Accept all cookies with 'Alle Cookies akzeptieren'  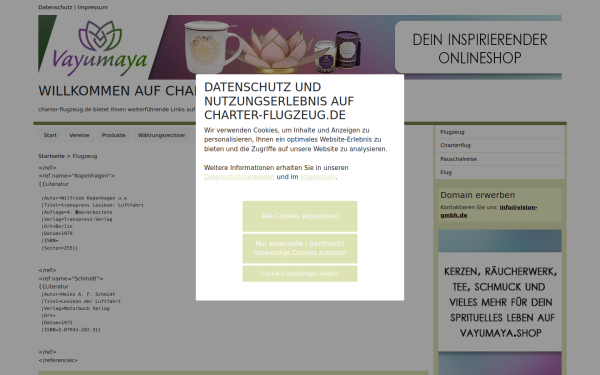pos(300,216)
